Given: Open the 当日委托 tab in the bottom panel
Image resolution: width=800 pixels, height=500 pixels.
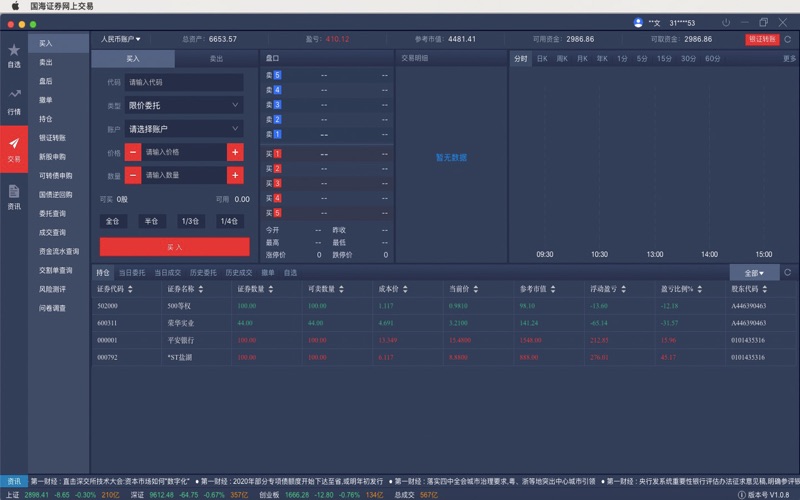Looking at the screenshot, I should point(132,273).
